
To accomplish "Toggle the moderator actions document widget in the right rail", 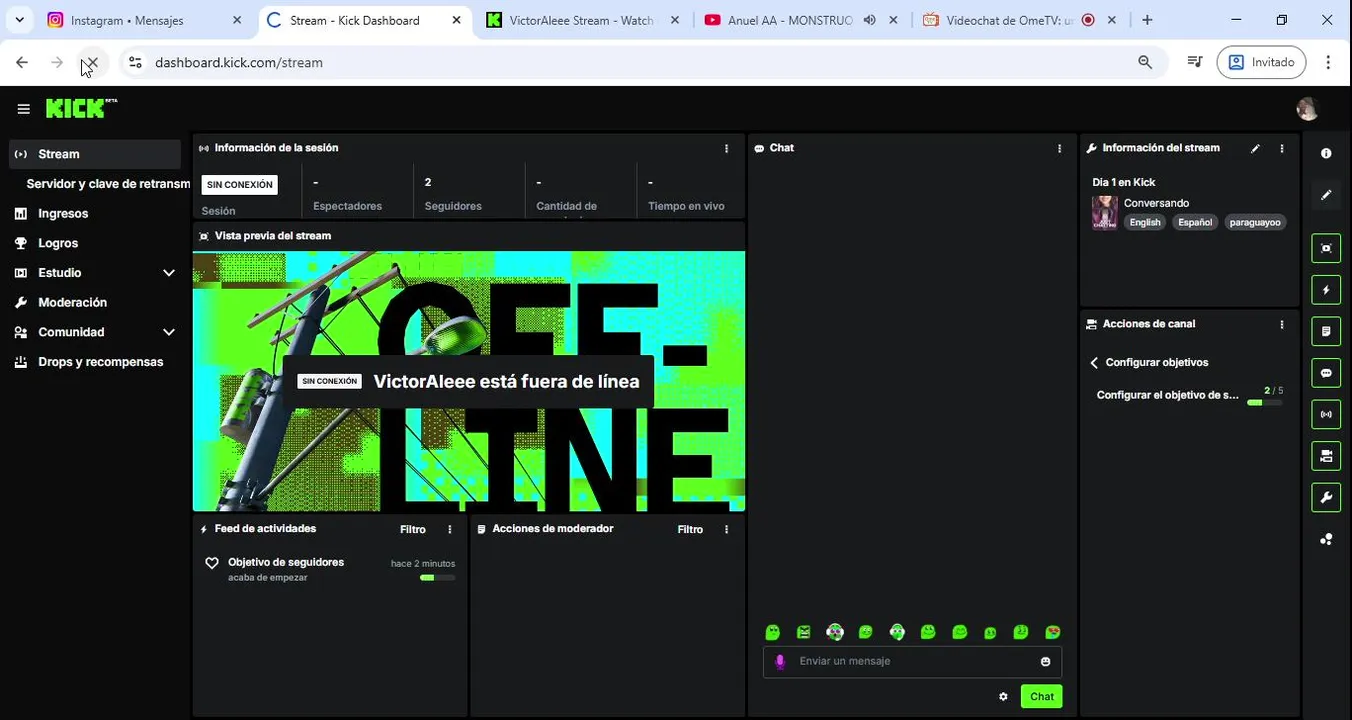I will coord(1326,331).
